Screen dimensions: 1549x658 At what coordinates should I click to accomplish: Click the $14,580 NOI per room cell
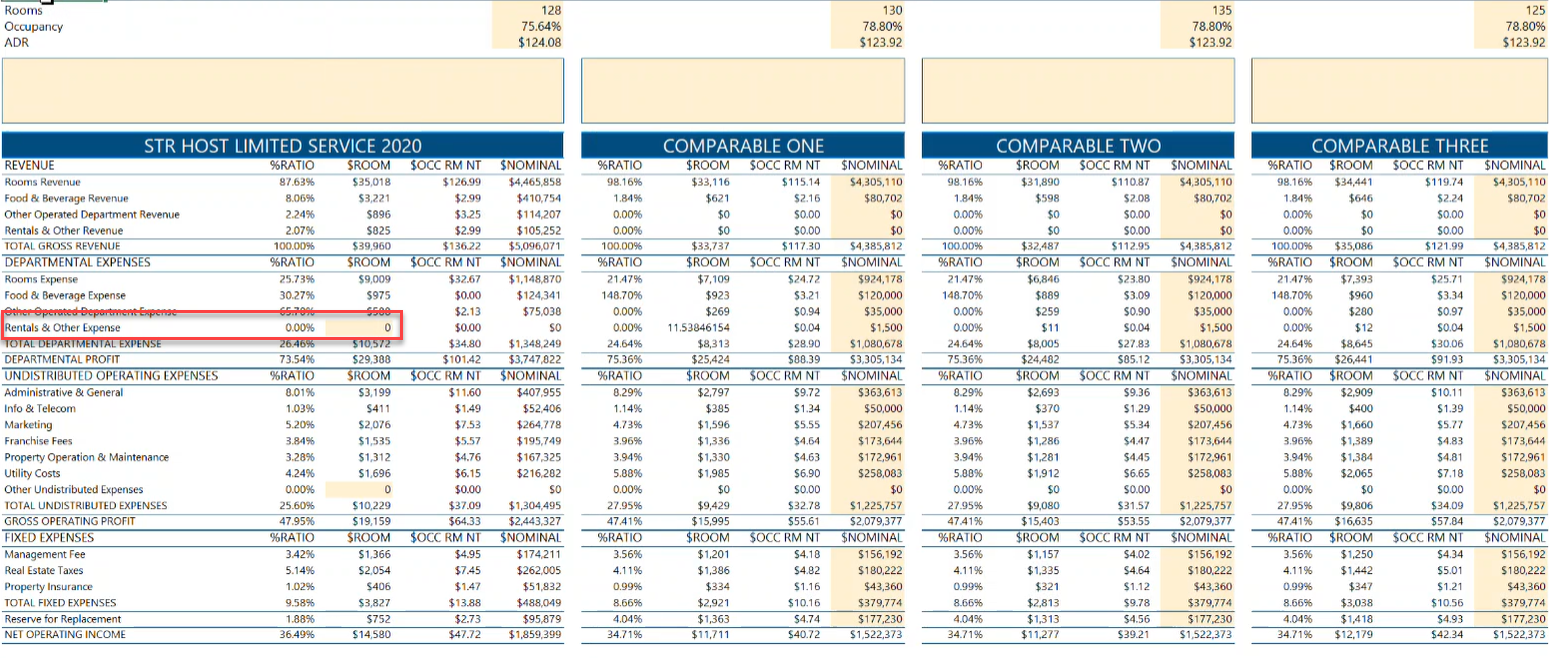pyautogui.click(x=371, y=635)
